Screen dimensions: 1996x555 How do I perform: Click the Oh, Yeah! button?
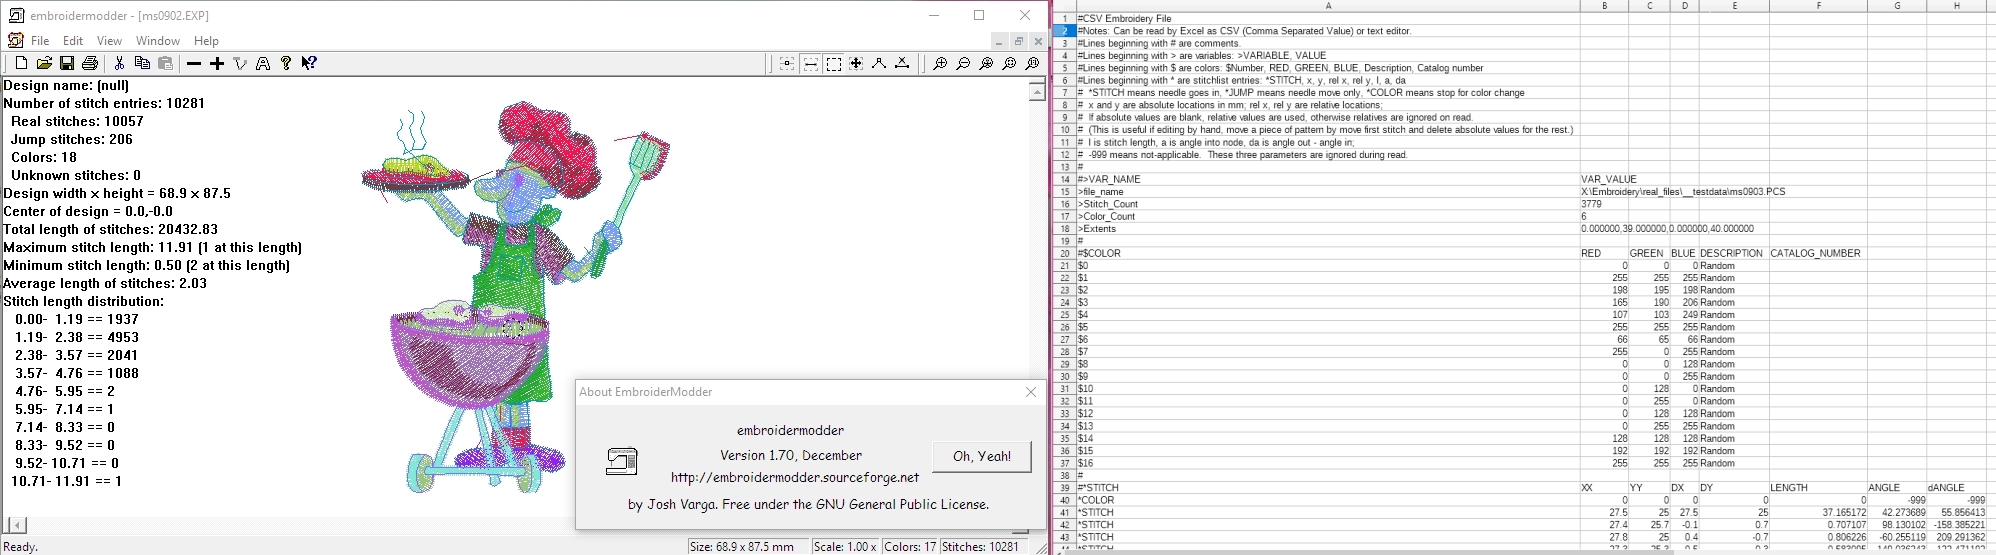(x=982, y=456)
